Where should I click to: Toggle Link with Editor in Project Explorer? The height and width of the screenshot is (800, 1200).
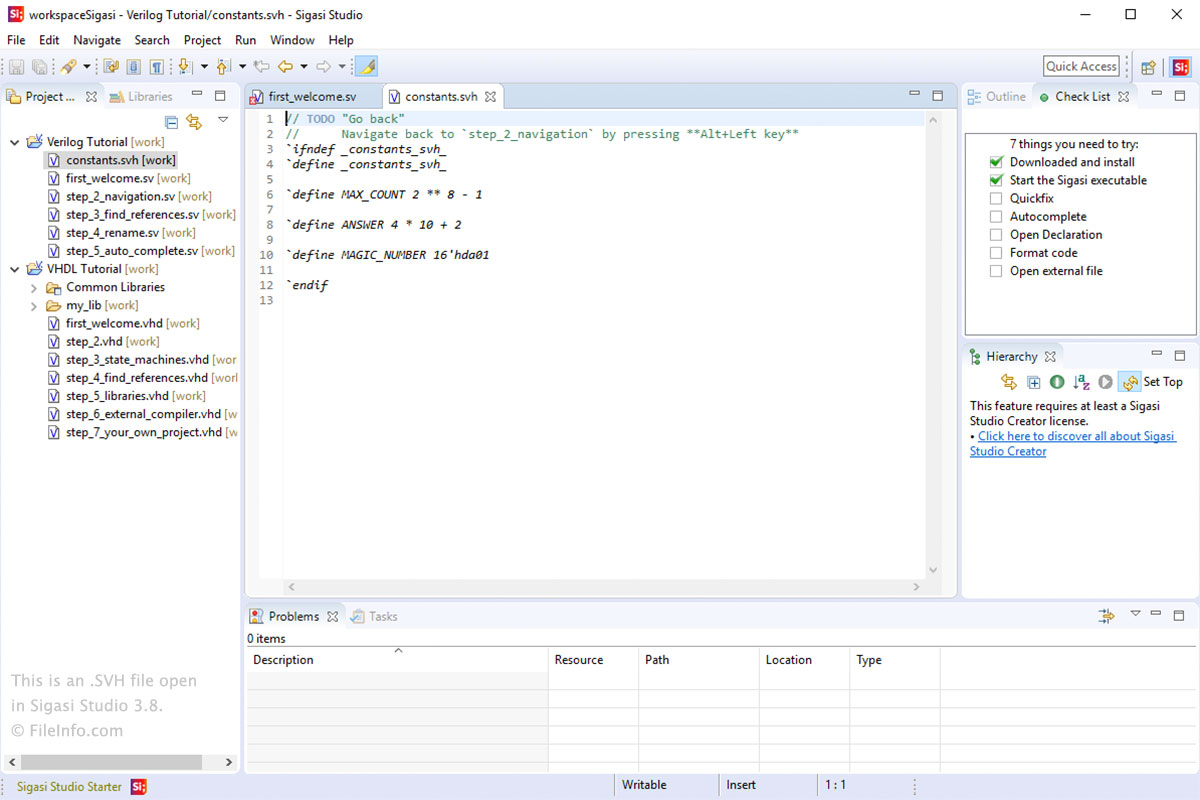(194, 121)
